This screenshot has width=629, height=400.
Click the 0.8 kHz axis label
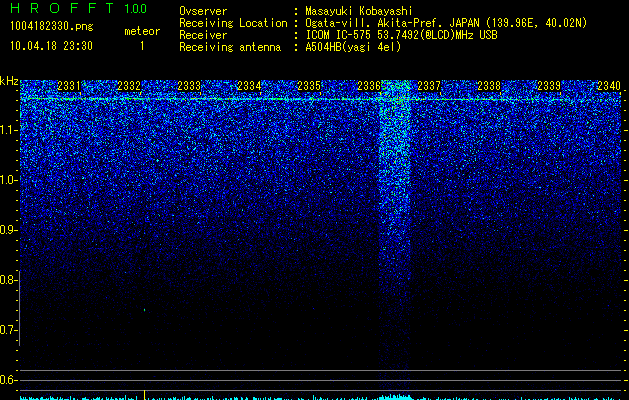9,280
